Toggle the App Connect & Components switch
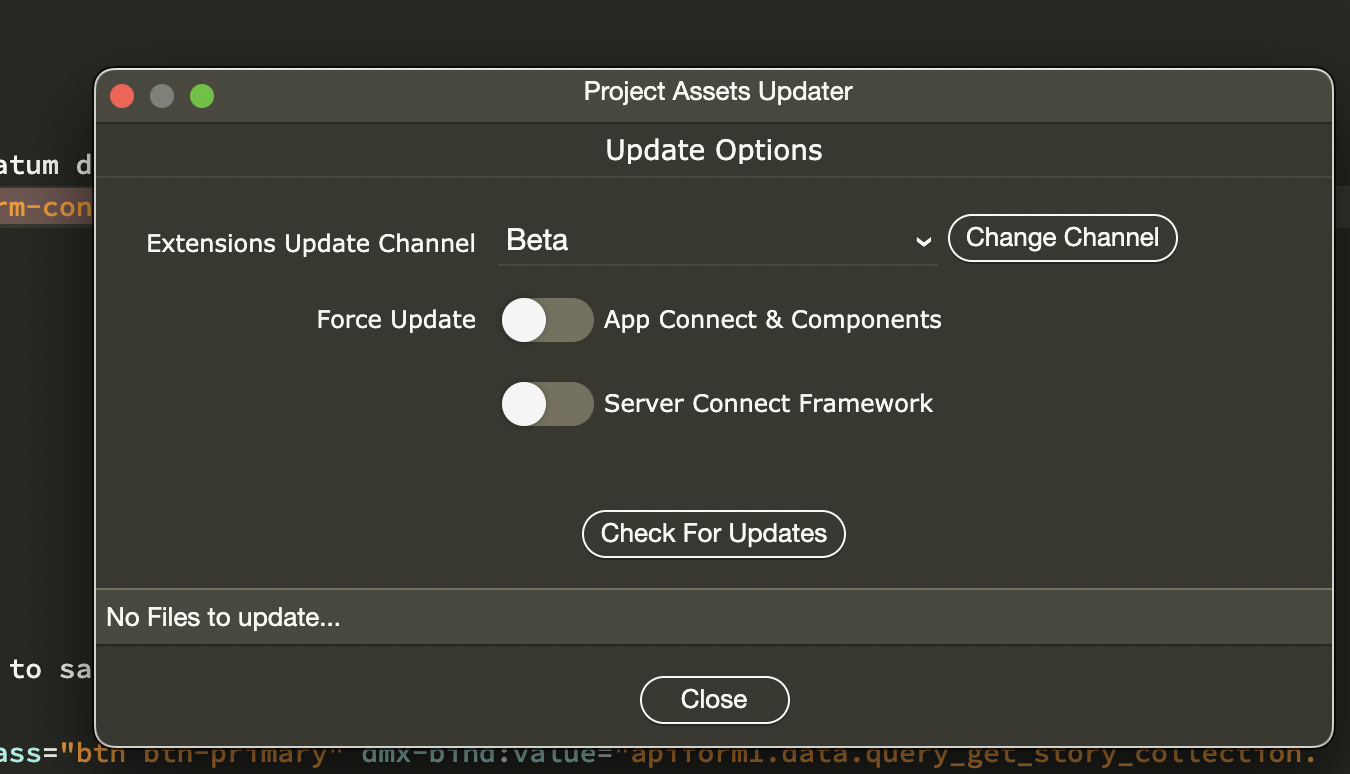Viewport: 1350px width, 774px height. [x=547, y=320]
